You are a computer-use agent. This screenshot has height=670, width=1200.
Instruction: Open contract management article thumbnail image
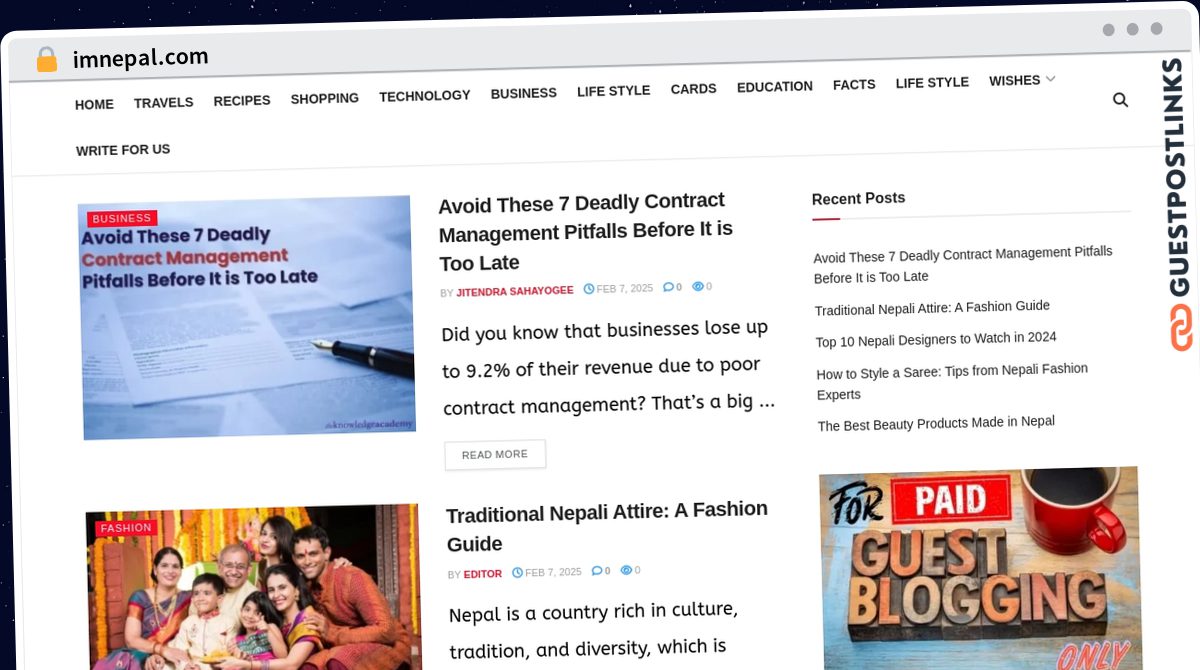tap(247, 318)
